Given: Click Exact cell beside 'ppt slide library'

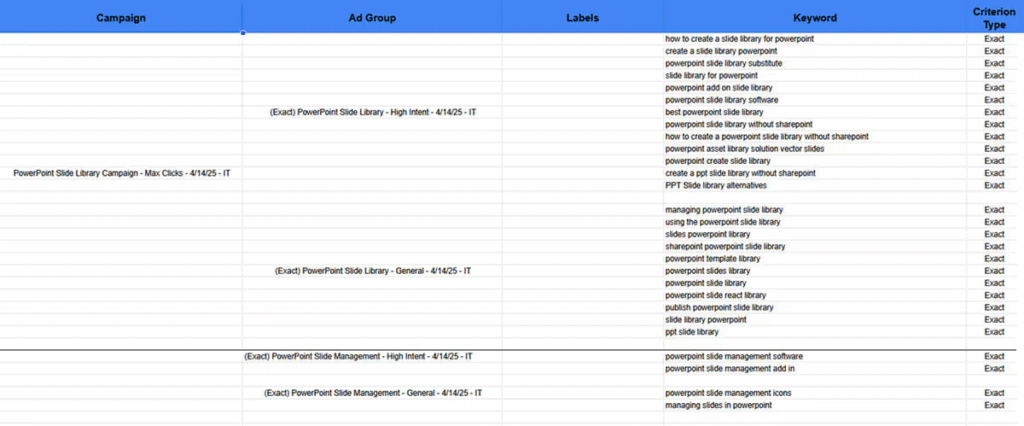Looking at the screenshot, I should tap(994, 332).
